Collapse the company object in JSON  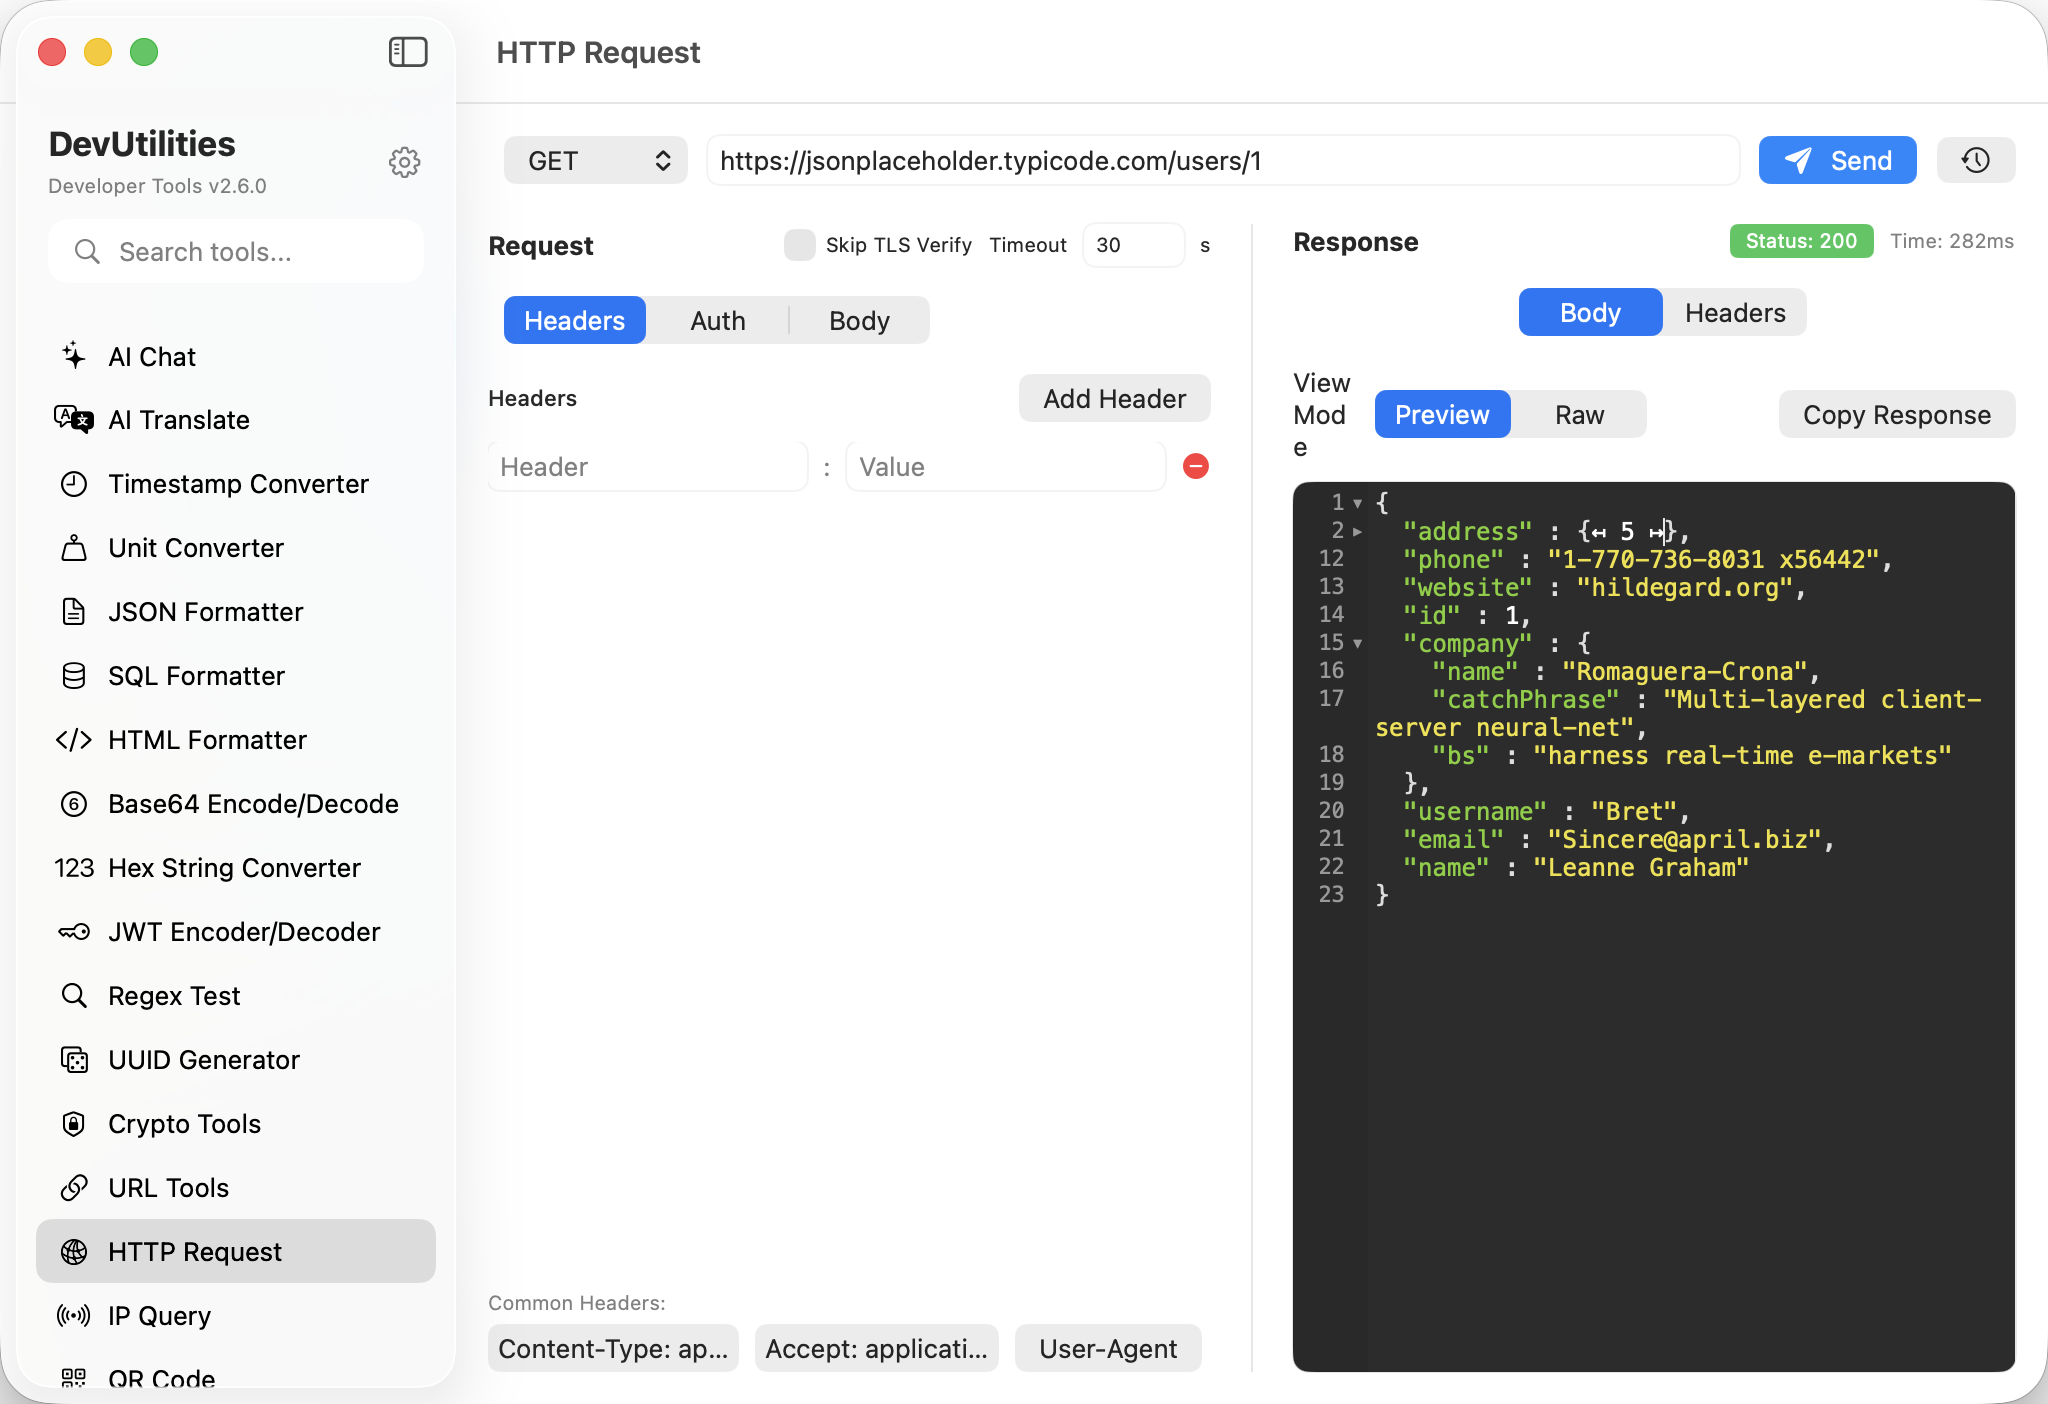tap(1357, 644)
